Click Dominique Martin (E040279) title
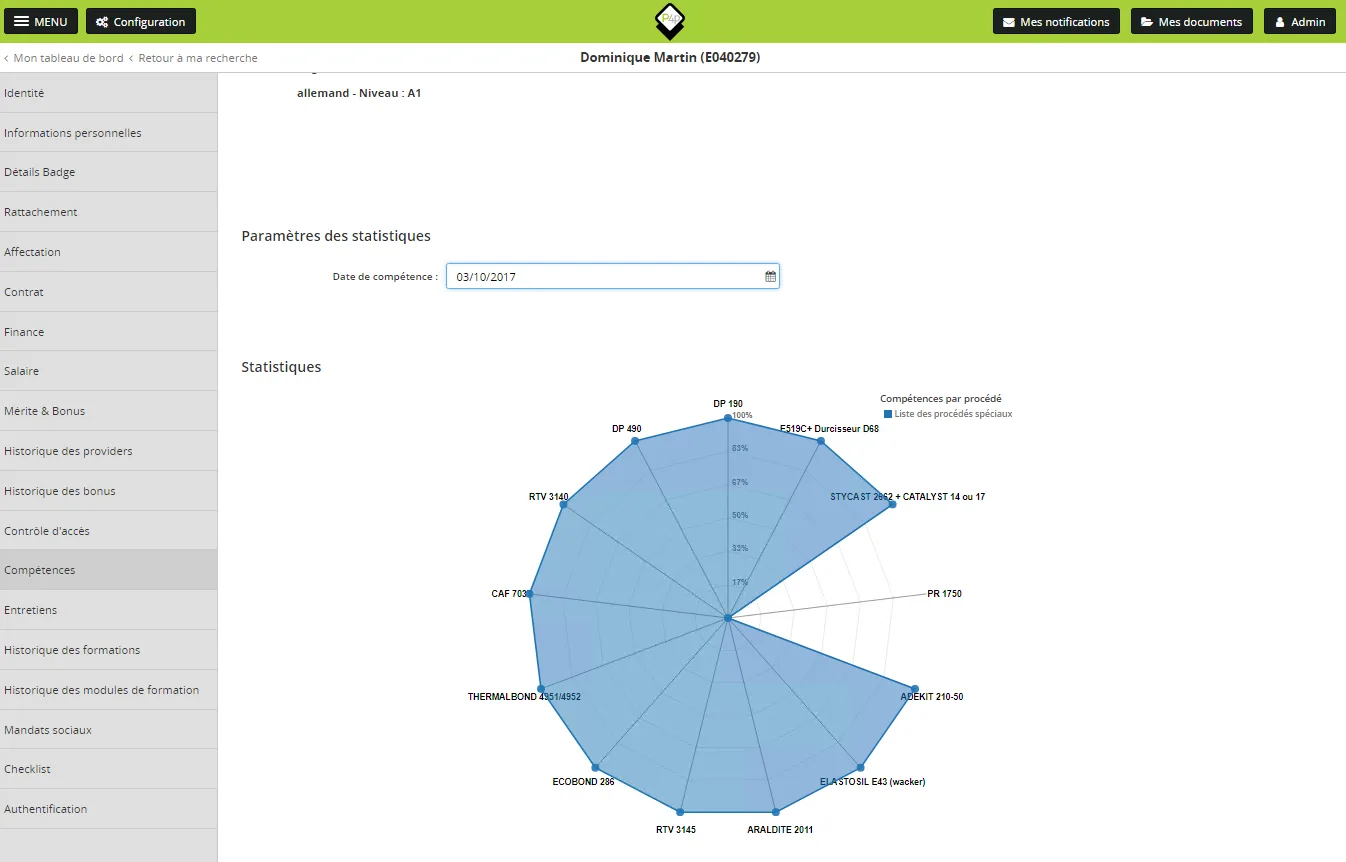1346x862 pixels. pos(670,58)
